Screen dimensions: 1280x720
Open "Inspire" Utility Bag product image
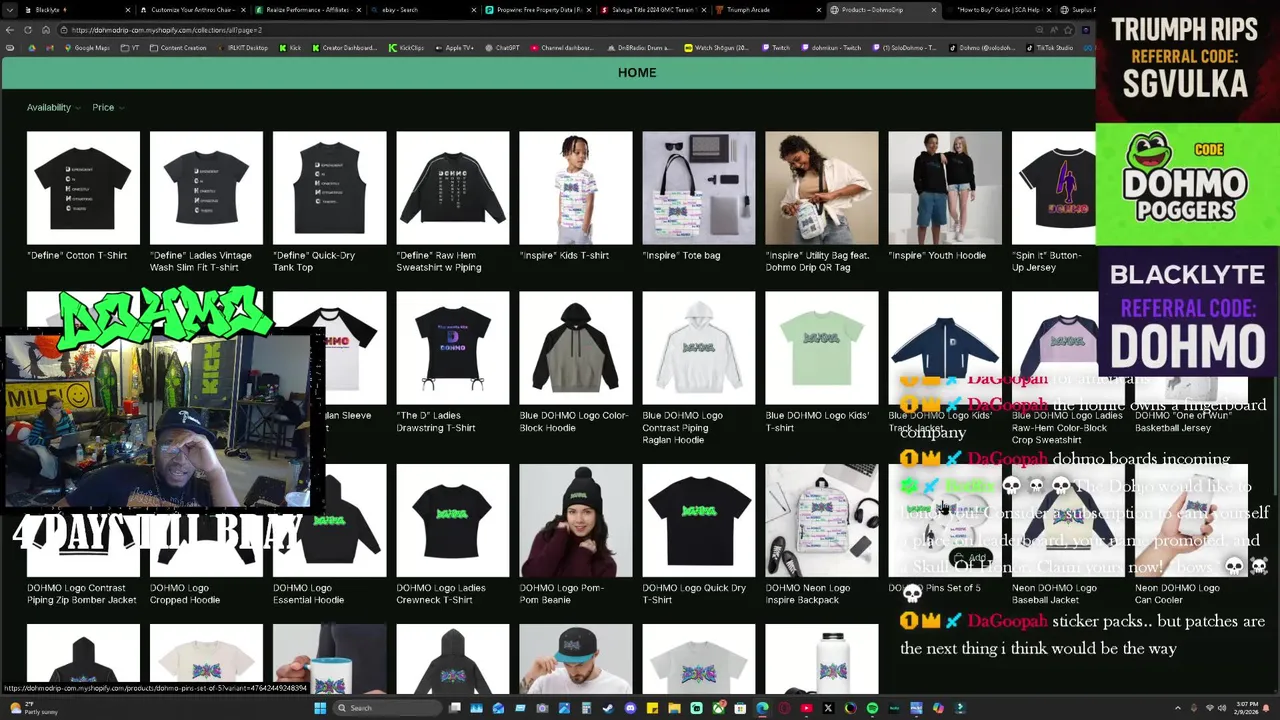pos(821,188)
